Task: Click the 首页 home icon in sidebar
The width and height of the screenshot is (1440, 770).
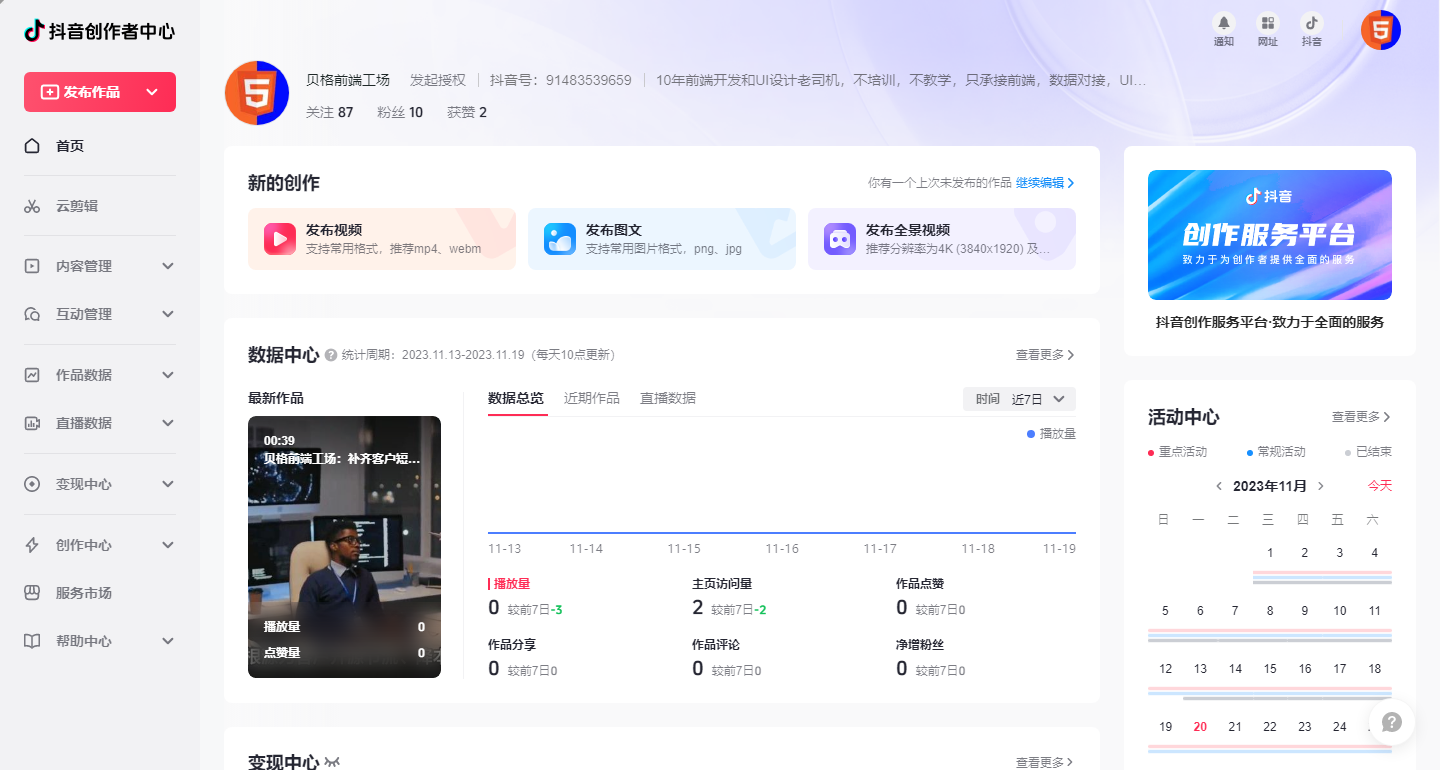Action: [32, 146]
